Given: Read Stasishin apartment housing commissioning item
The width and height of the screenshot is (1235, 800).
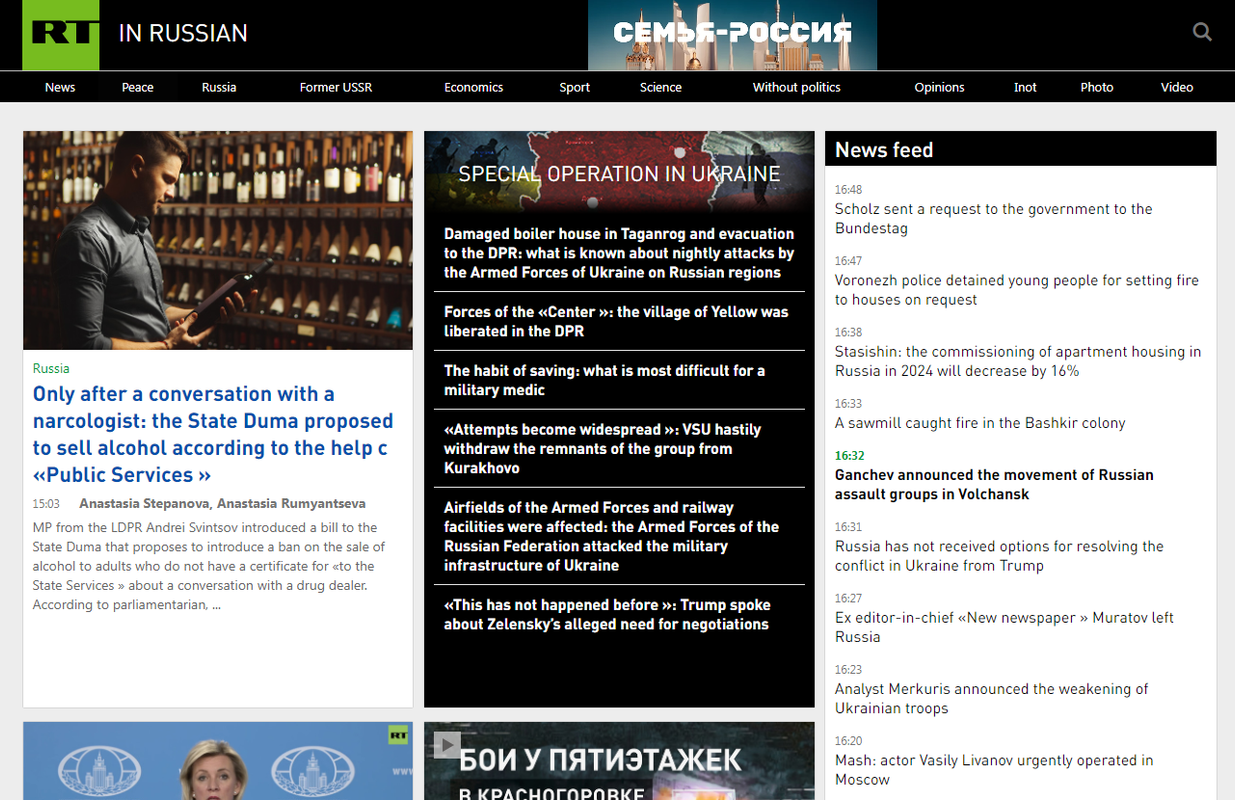Looking at the screenshot, I should click(x=1018, y=361).
